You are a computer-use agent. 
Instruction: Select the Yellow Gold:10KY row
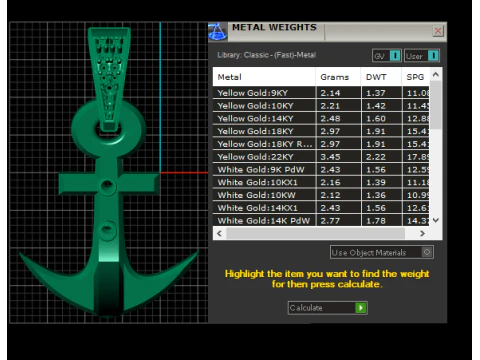click(x=321, y=106)
